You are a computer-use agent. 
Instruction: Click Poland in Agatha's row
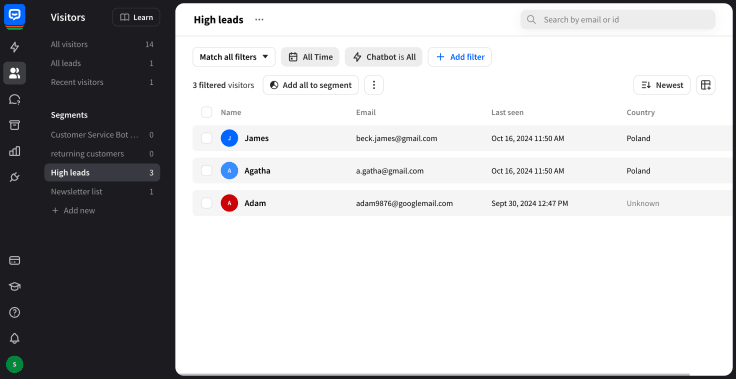[638, 170]
